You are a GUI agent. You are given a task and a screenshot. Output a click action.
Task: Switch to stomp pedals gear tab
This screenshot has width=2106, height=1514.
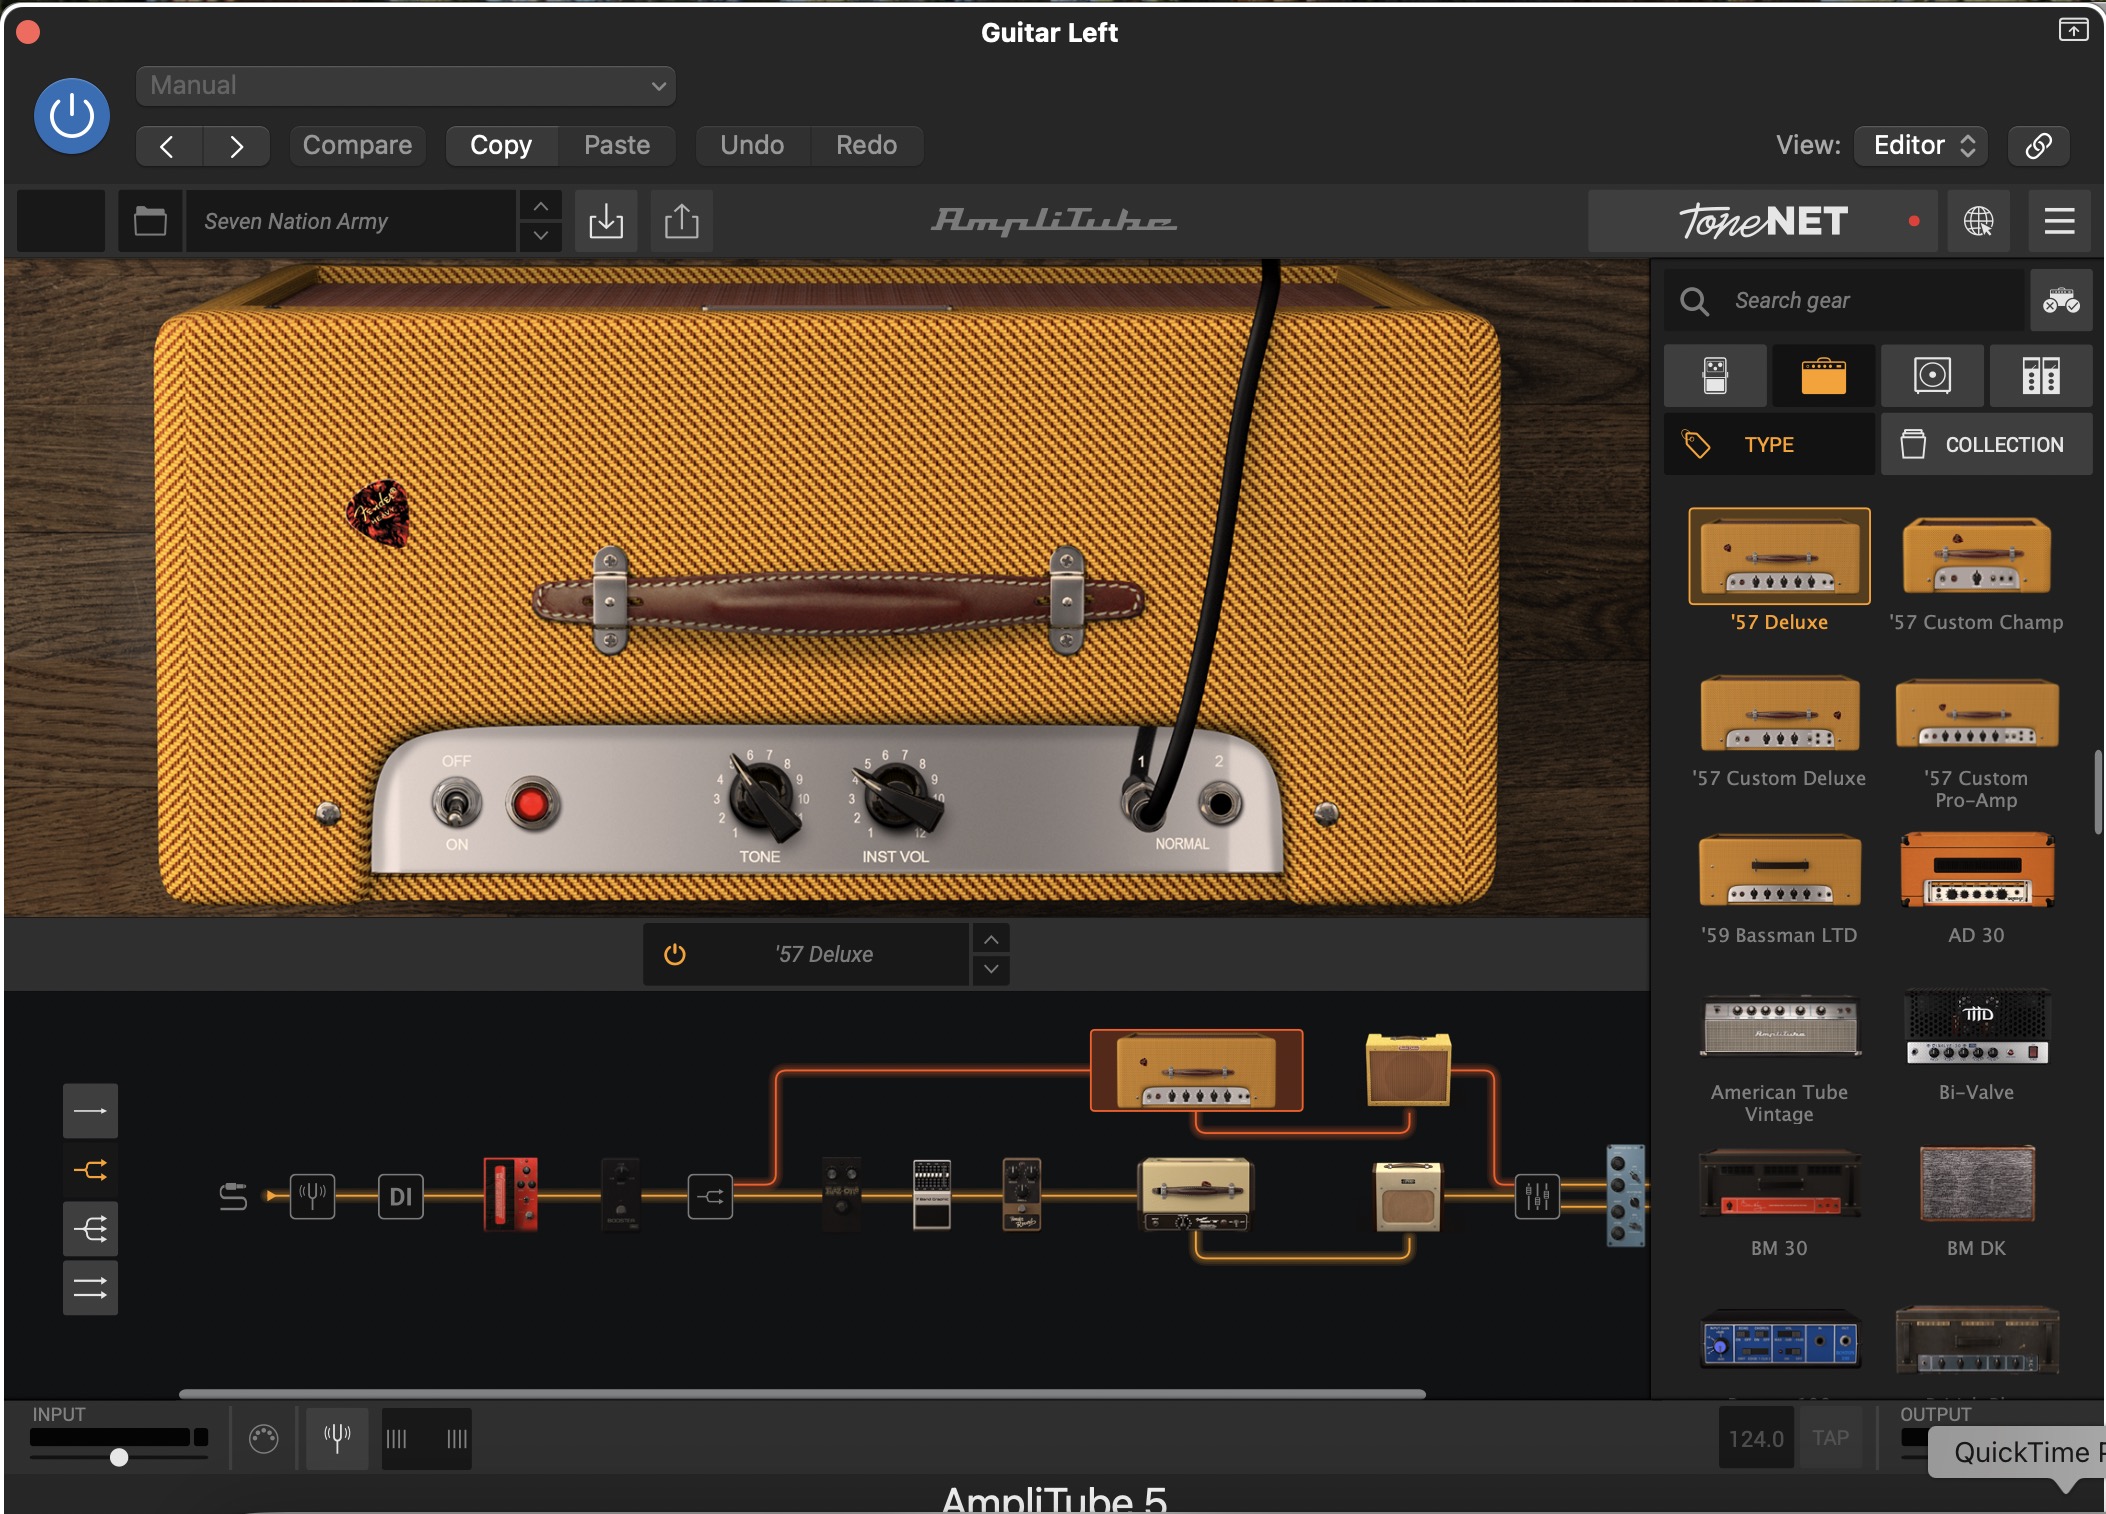pos(1715,376)
